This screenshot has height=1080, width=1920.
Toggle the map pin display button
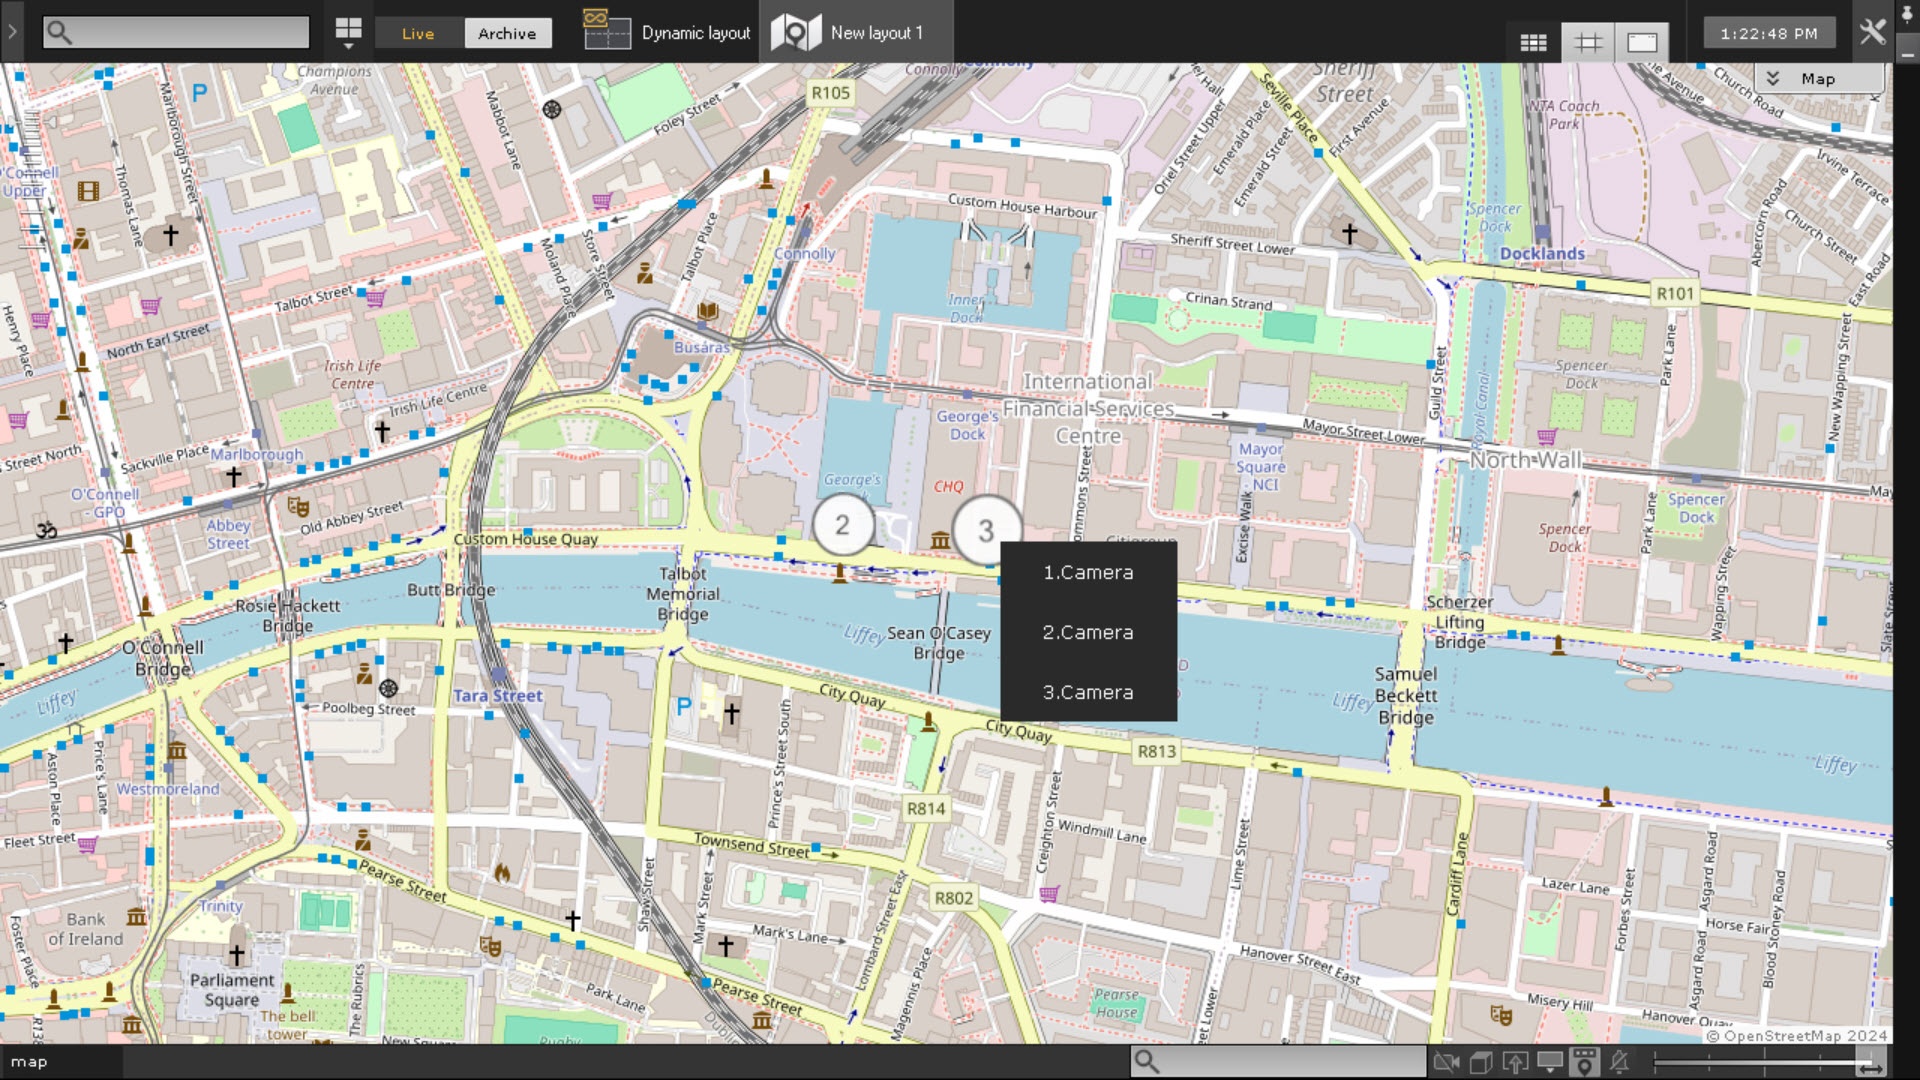(1584, 1062)
